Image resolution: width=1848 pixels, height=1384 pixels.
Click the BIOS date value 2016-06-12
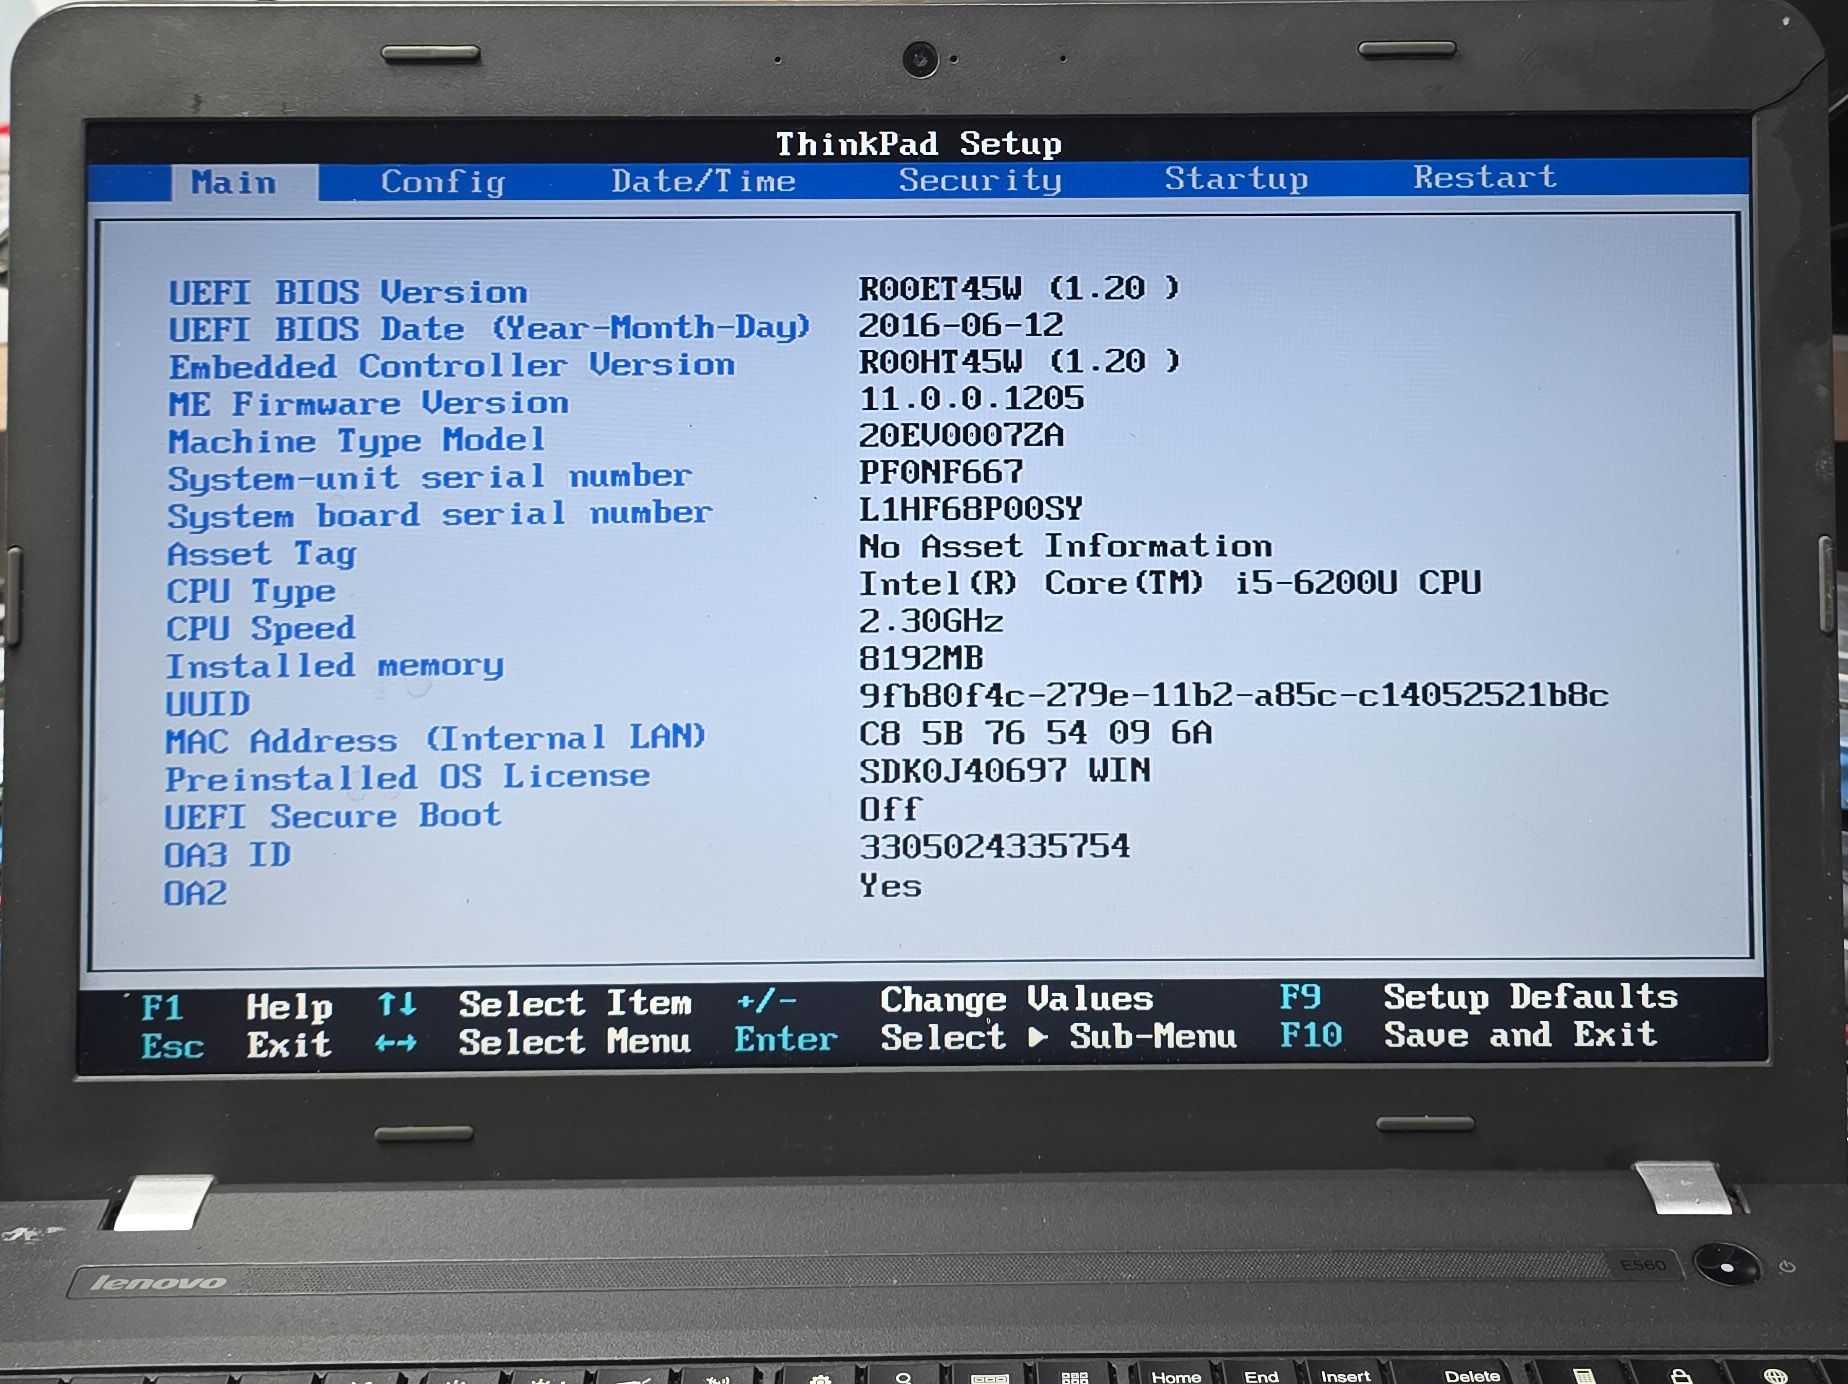click(x=961, y=325)
